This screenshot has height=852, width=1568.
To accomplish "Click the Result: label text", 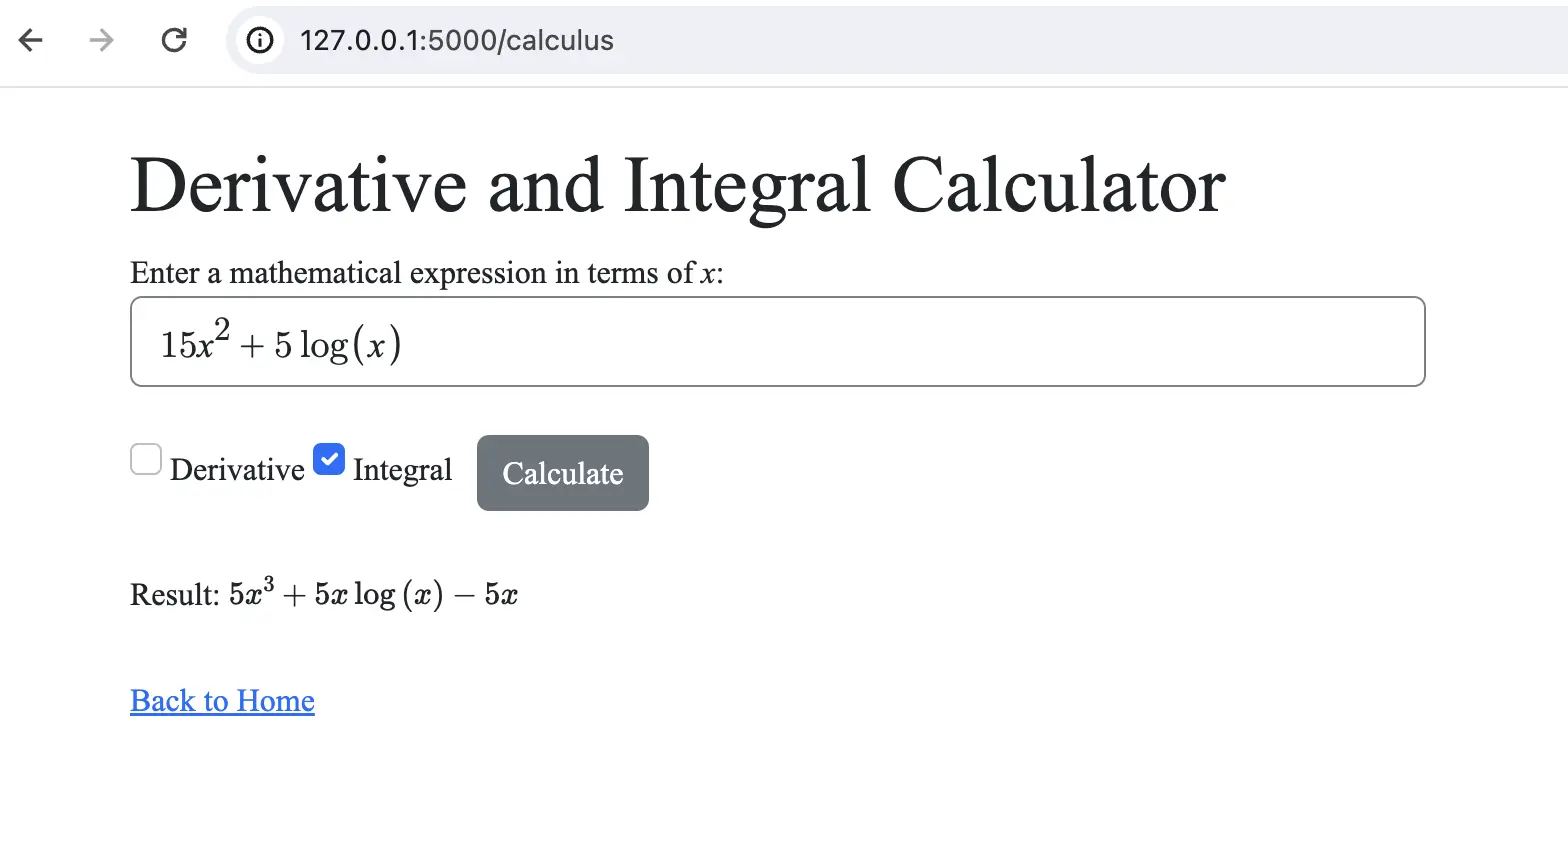I will pyautogui.click(x=175, y=595).
